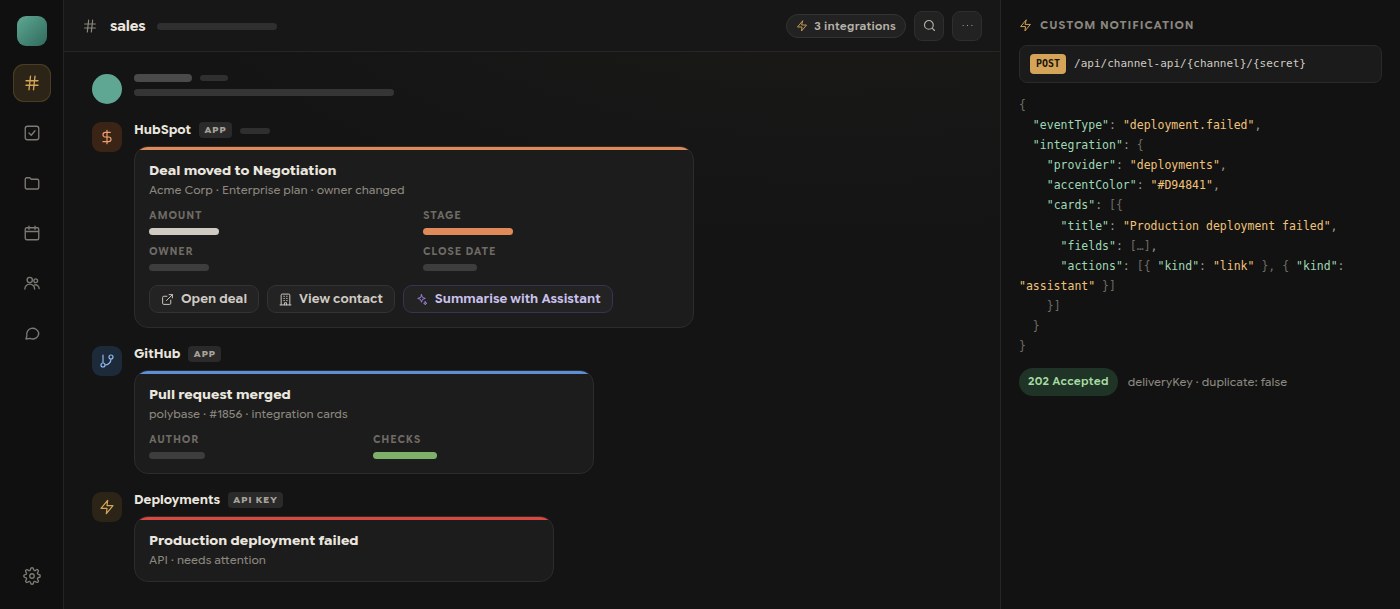Click the hash icon beside sales channel name

(x=91, y=26)
